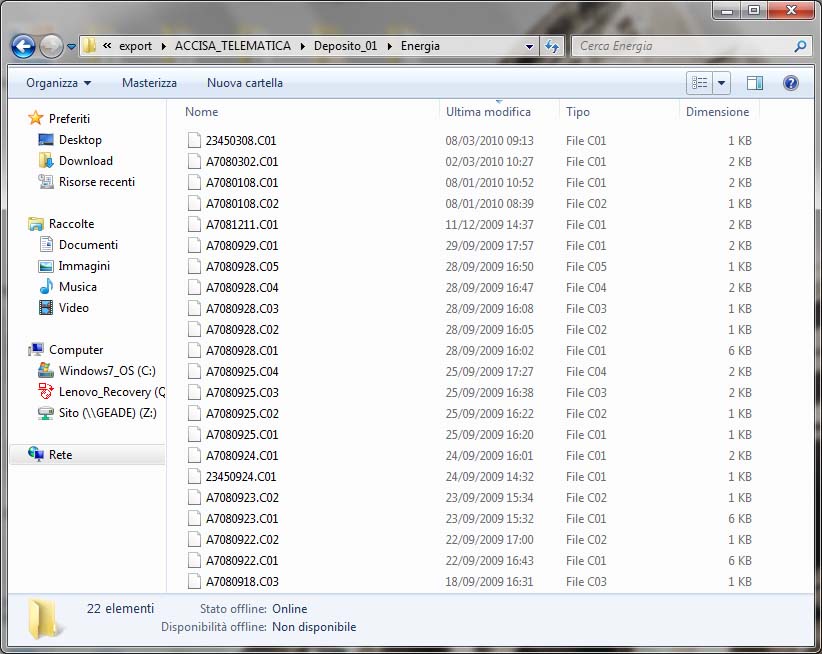Open the help question mark icon
Screen dimensions: 822x654
click(790, 83)
